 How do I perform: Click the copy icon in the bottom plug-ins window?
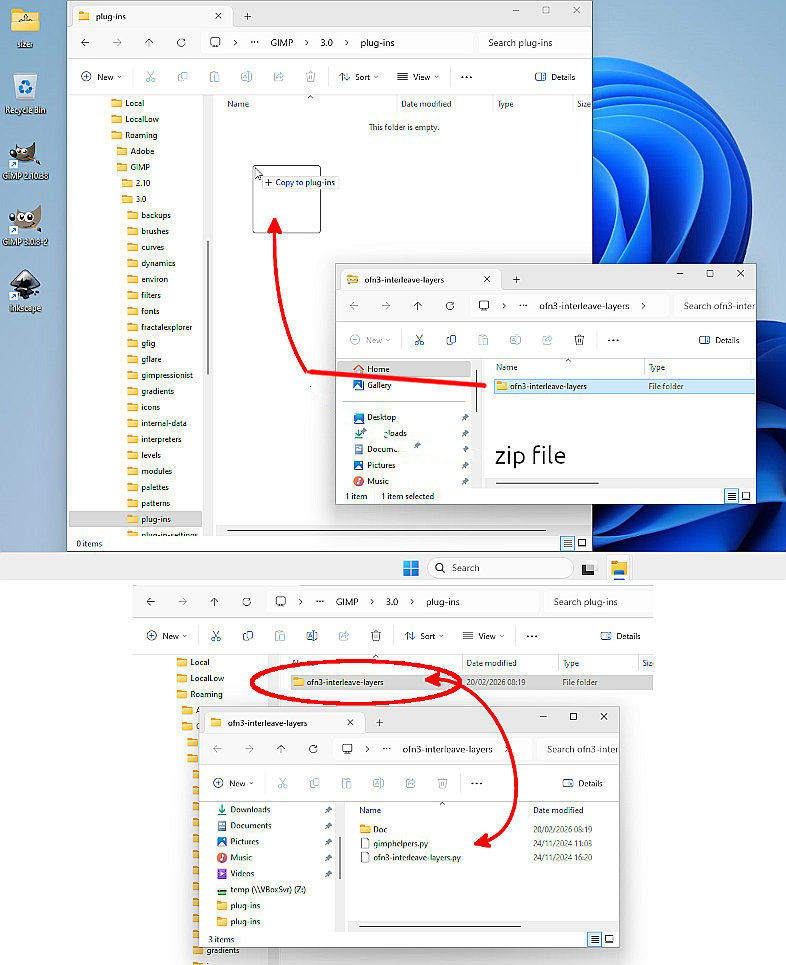pyautogui.click(x=248, y=636)
